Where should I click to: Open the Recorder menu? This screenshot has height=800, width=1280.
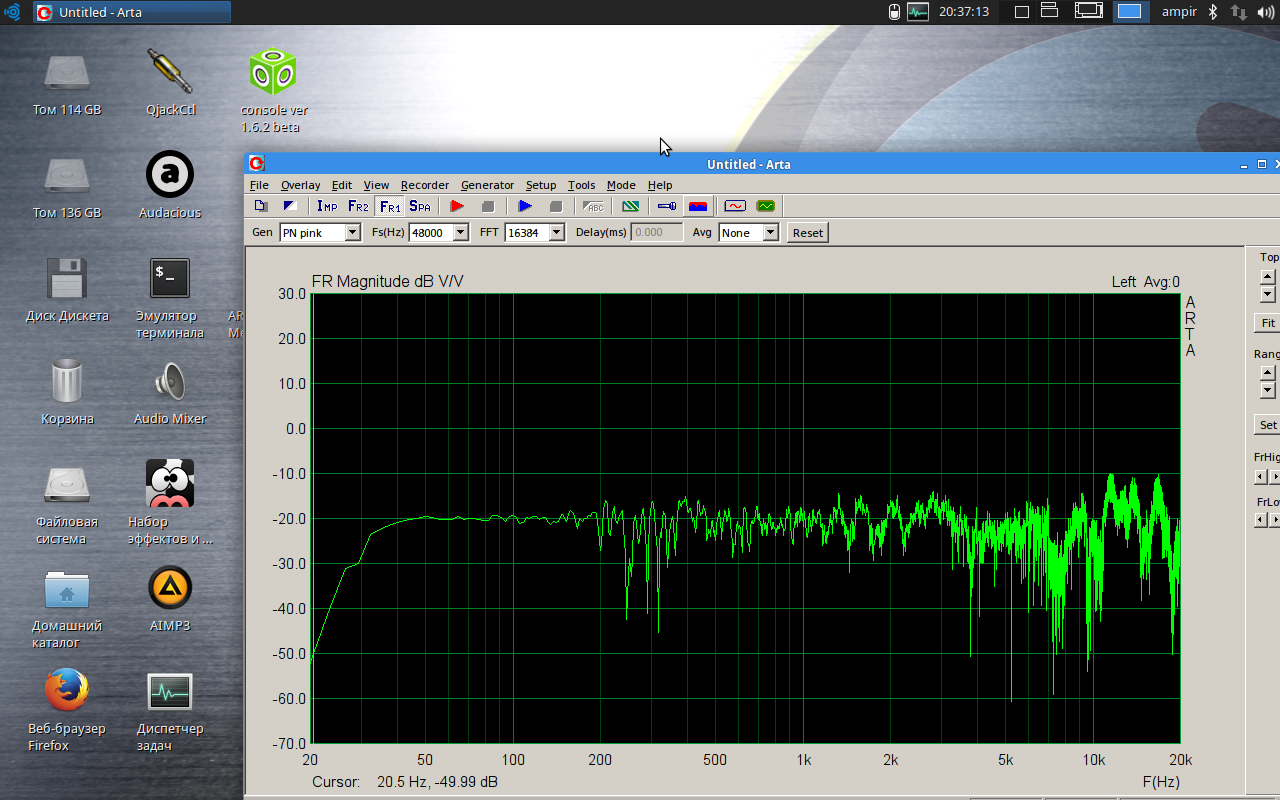[x=425, y=185]
